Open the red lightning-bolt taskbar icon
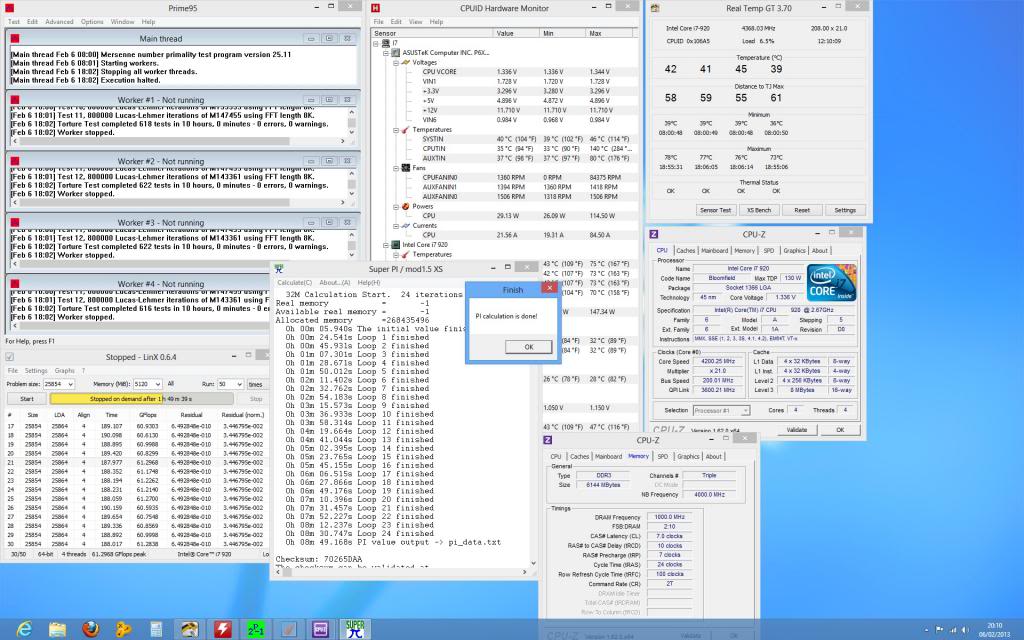 [223, 629]
